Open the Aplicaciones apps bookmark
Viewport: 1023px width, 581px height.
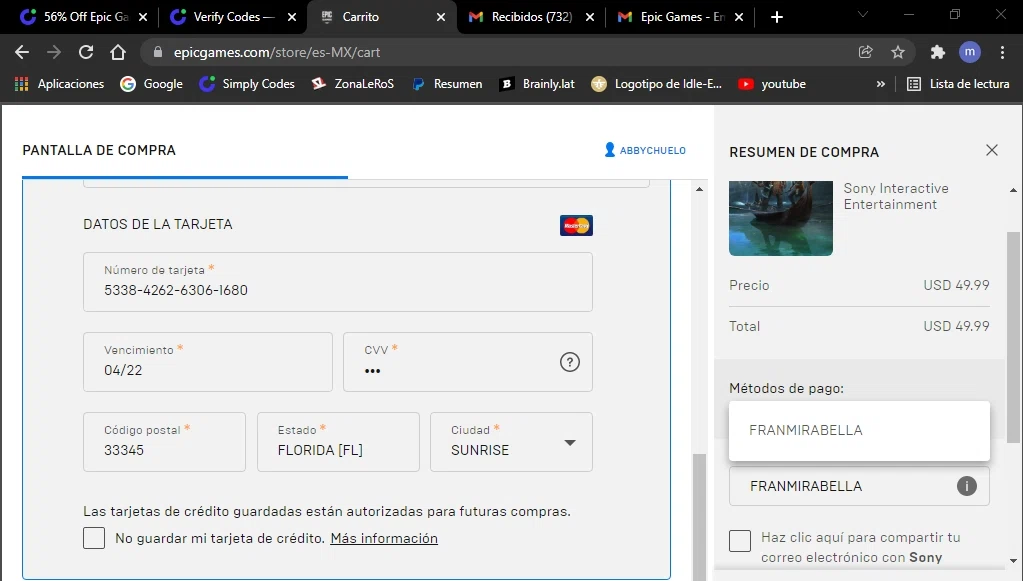[x=59, y=83]
